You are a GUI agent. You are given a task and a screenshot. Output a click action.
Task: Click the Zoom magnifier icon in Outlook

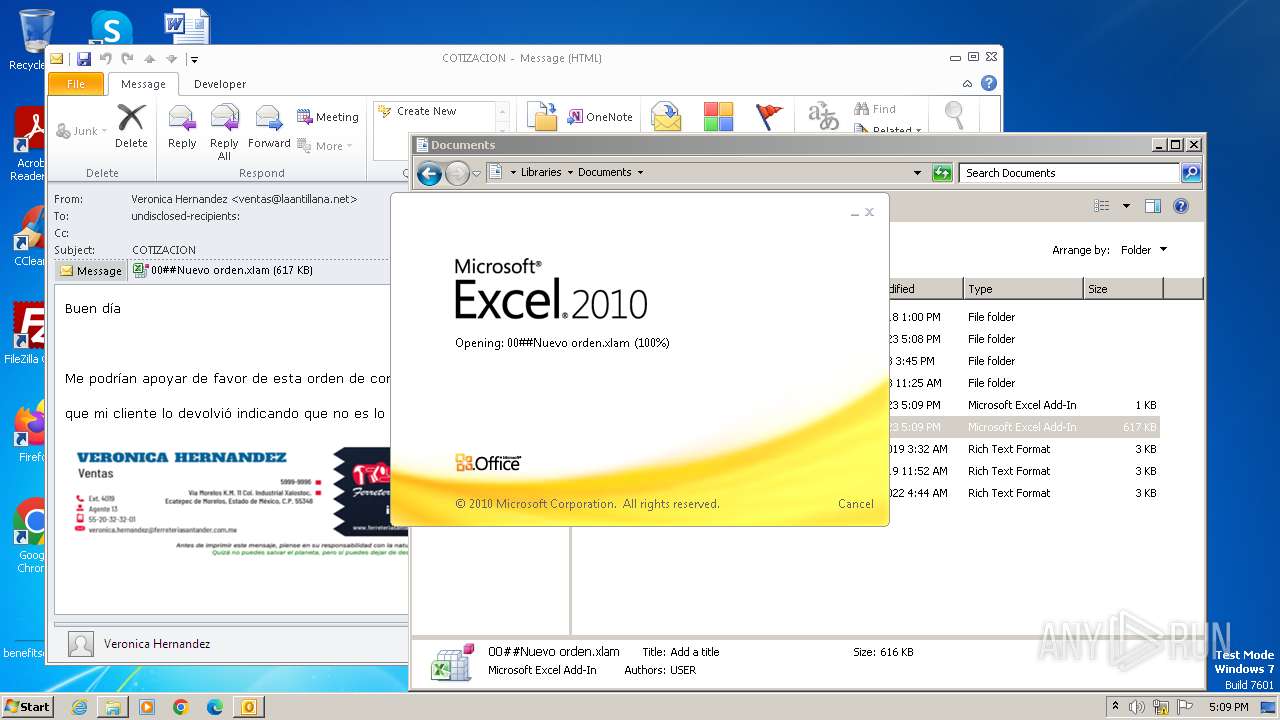point(955,116)
